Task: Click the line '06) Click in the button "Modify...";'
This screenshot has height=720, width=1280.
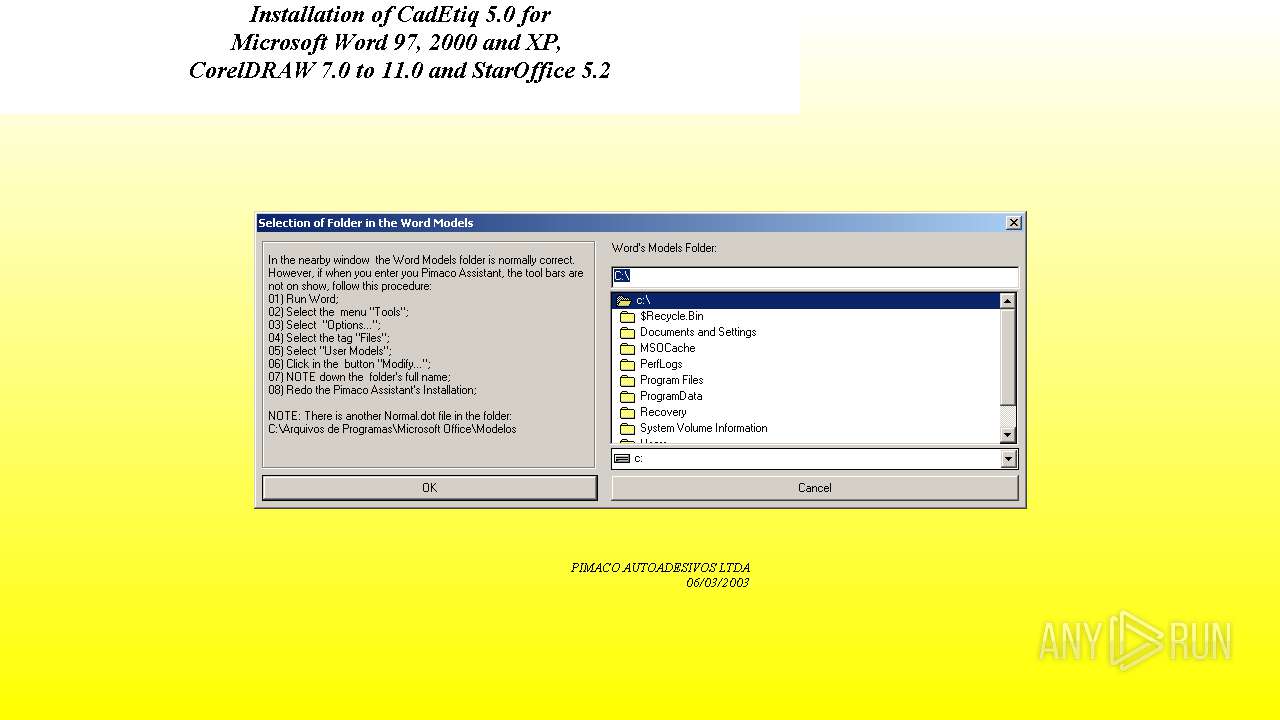Action: pyautogui.click(x=349, y=364)
